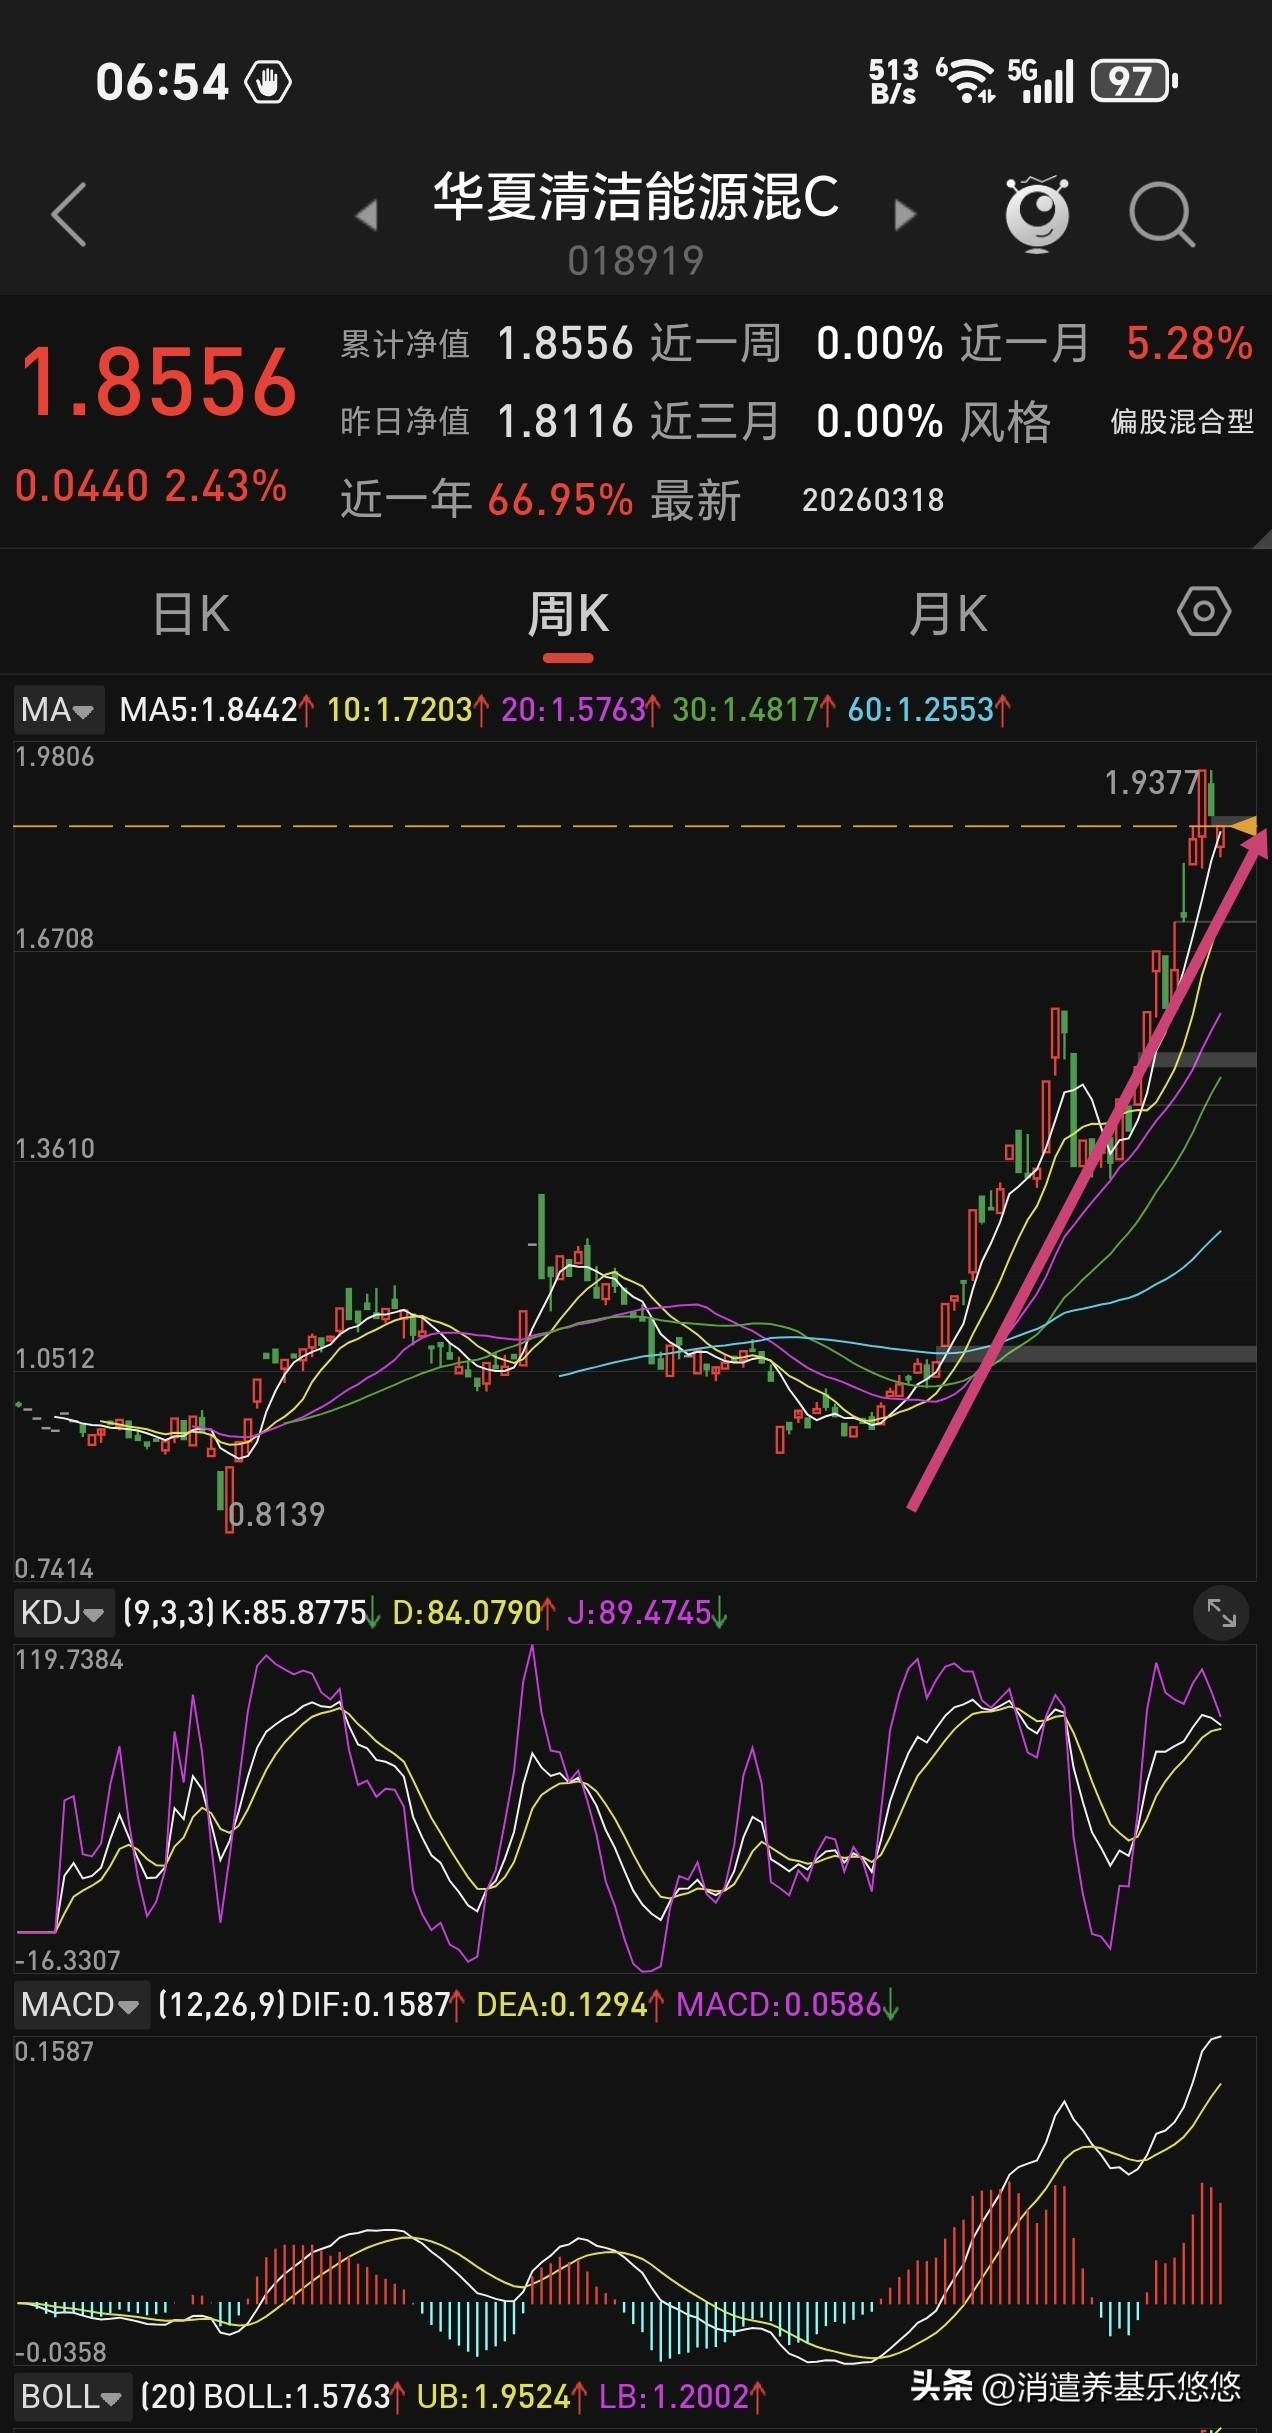1272x2433 pixels.
Task: Open the MACD indicator dropdown
Action: click(81, 2005)
